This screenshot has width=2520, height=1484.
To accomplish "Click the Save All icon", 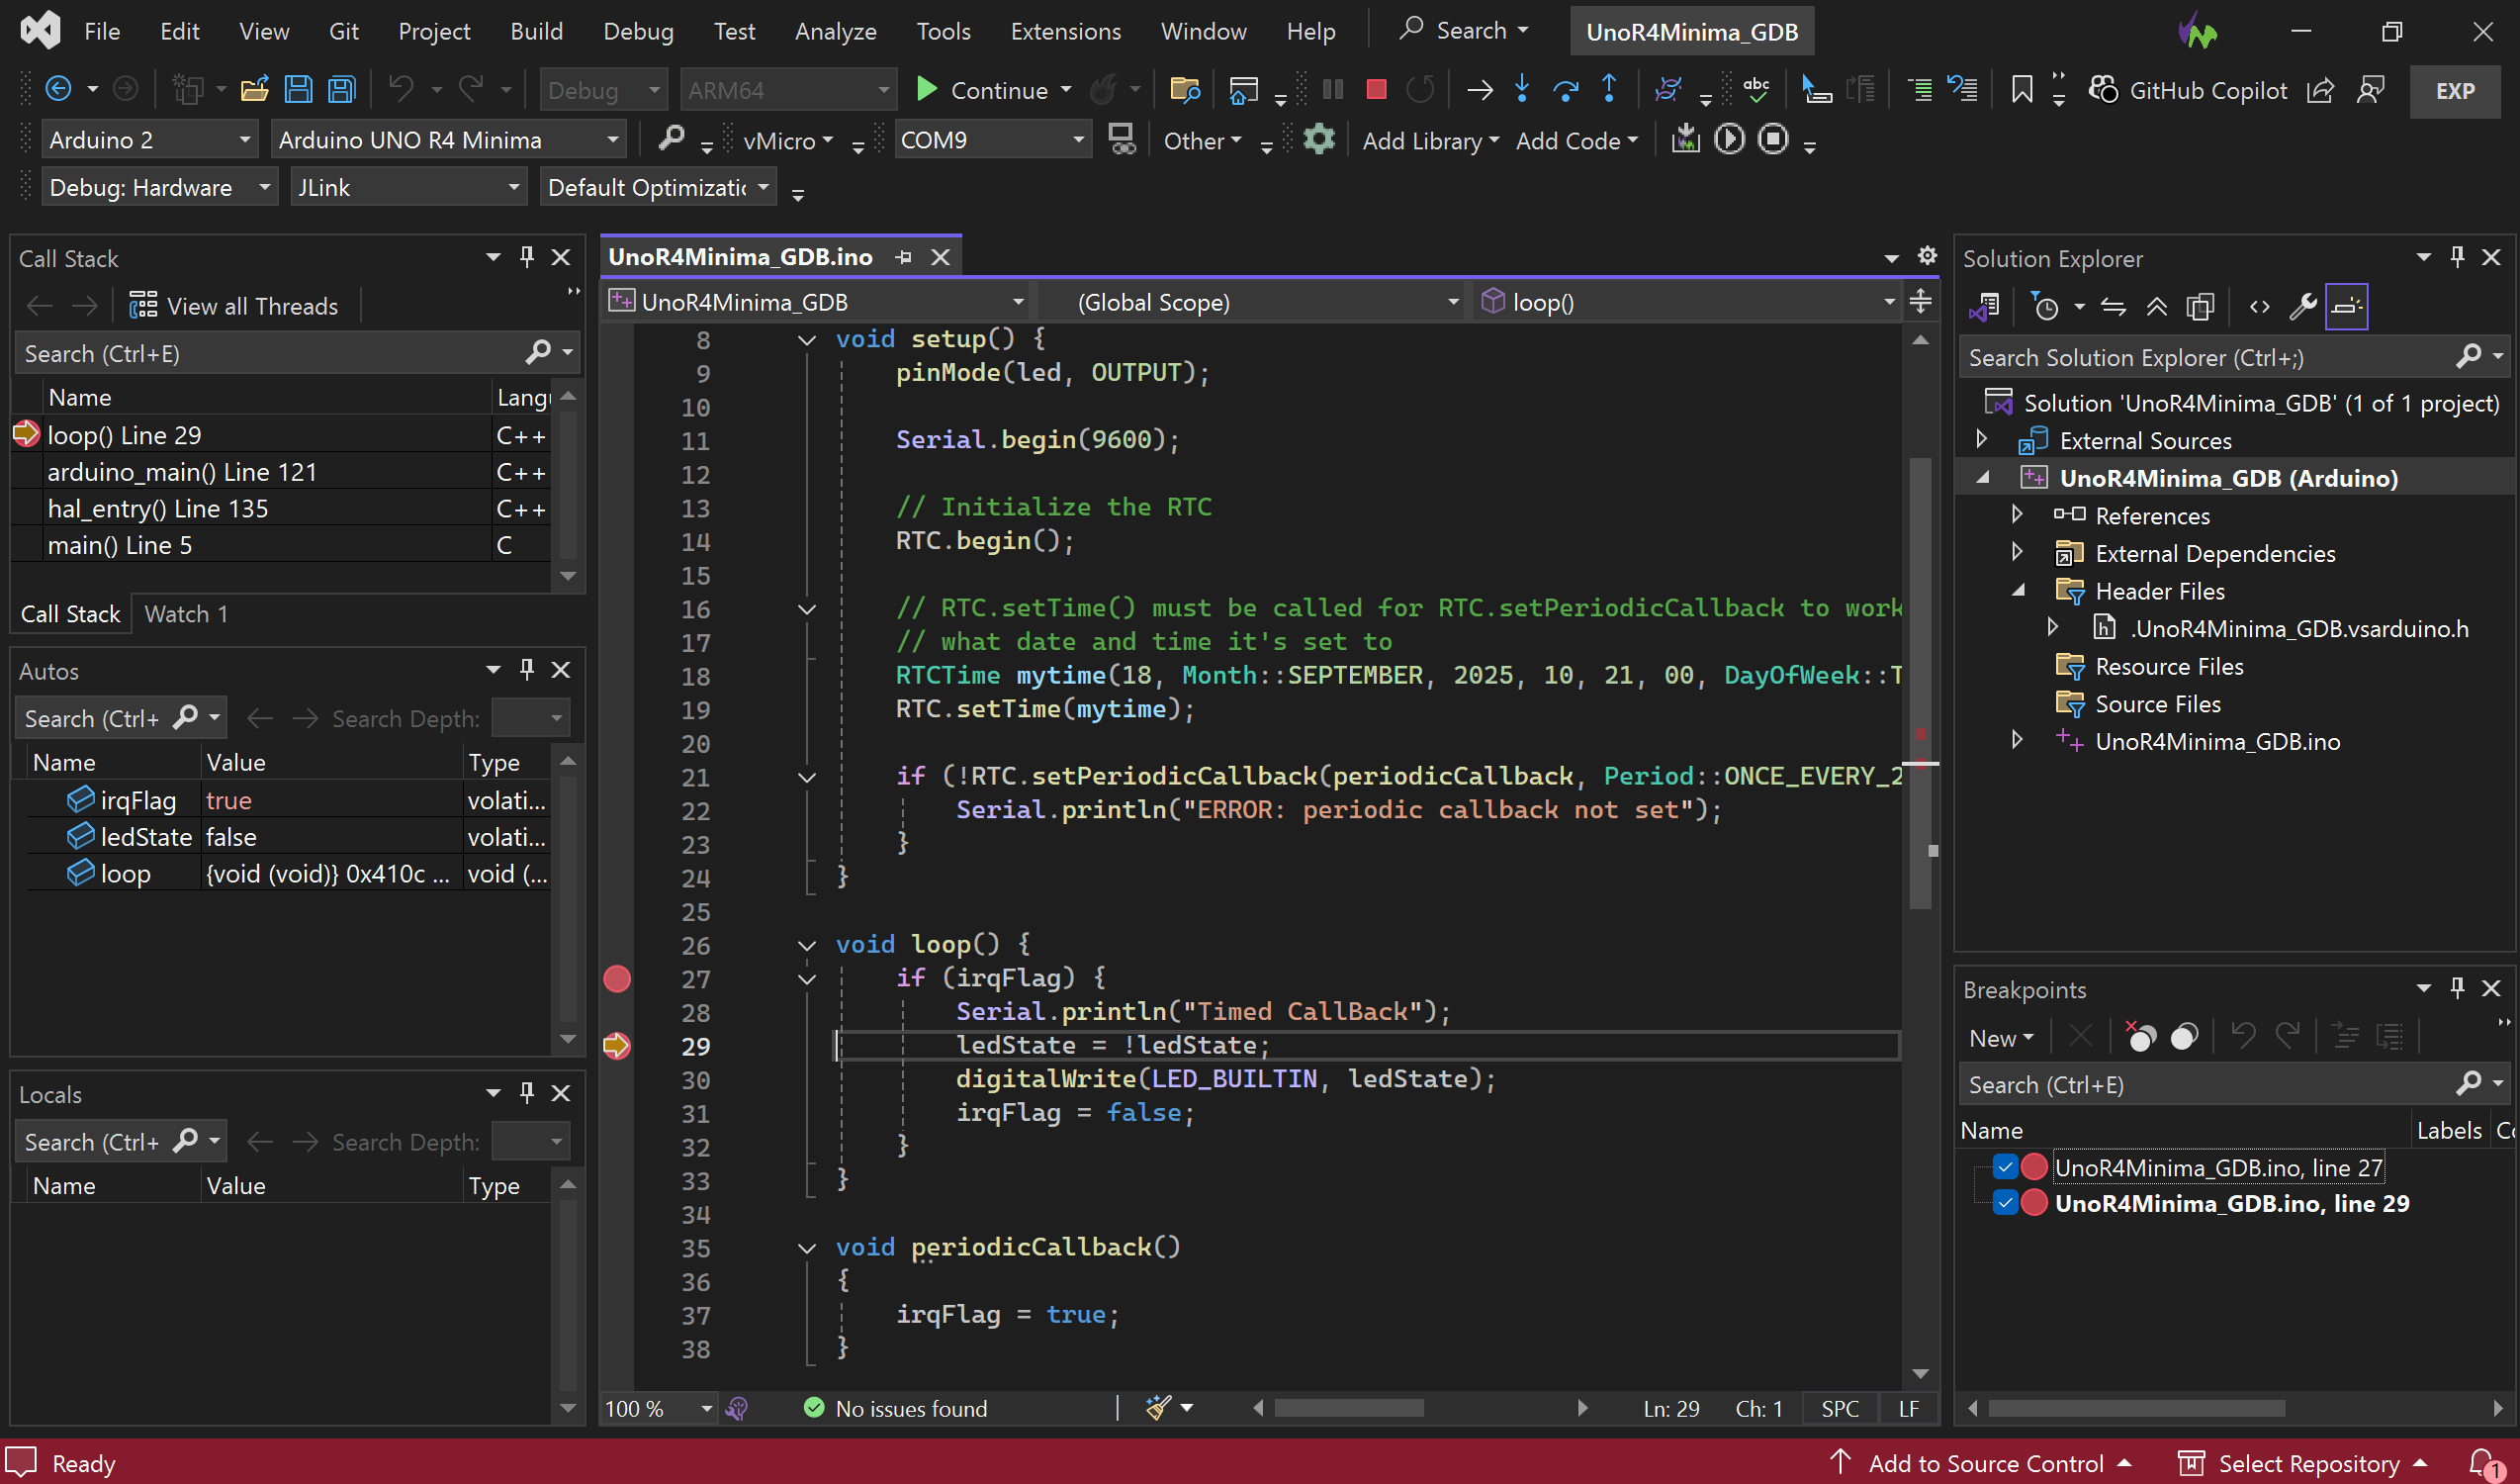I will (x=342, y=90).
